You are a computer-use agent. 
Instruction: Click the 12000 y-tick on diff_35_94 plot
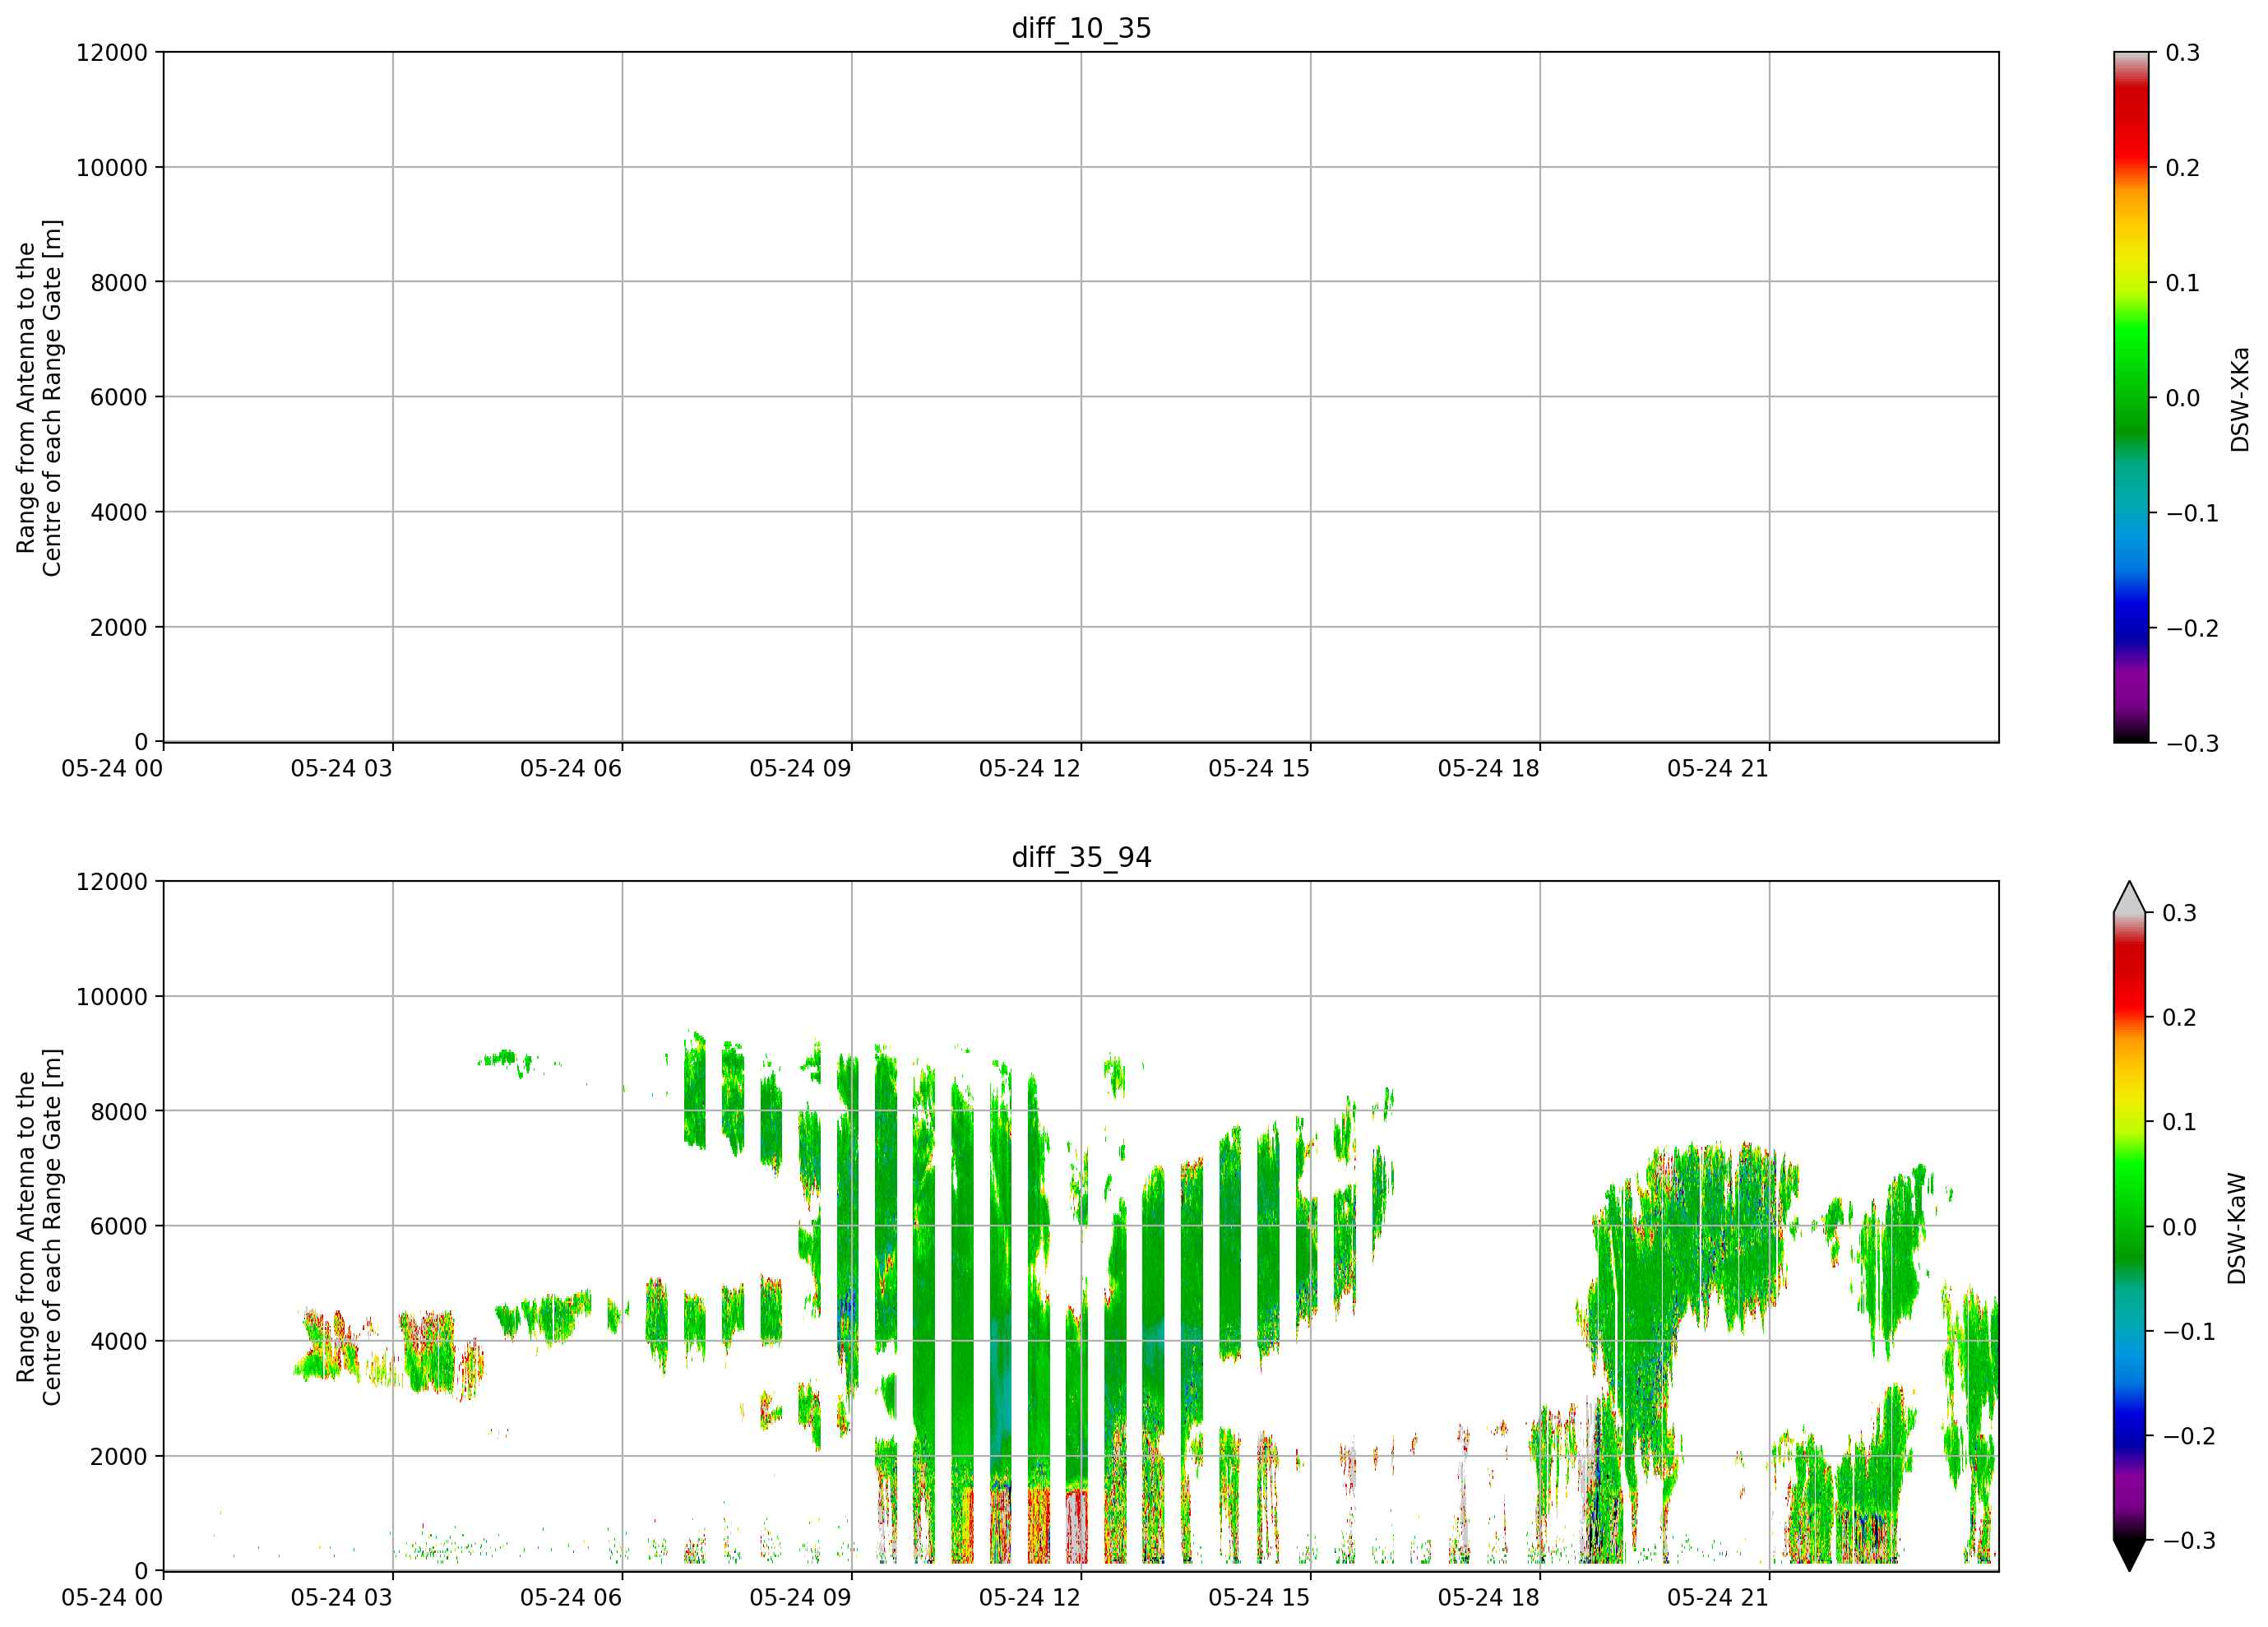point(112,882)
